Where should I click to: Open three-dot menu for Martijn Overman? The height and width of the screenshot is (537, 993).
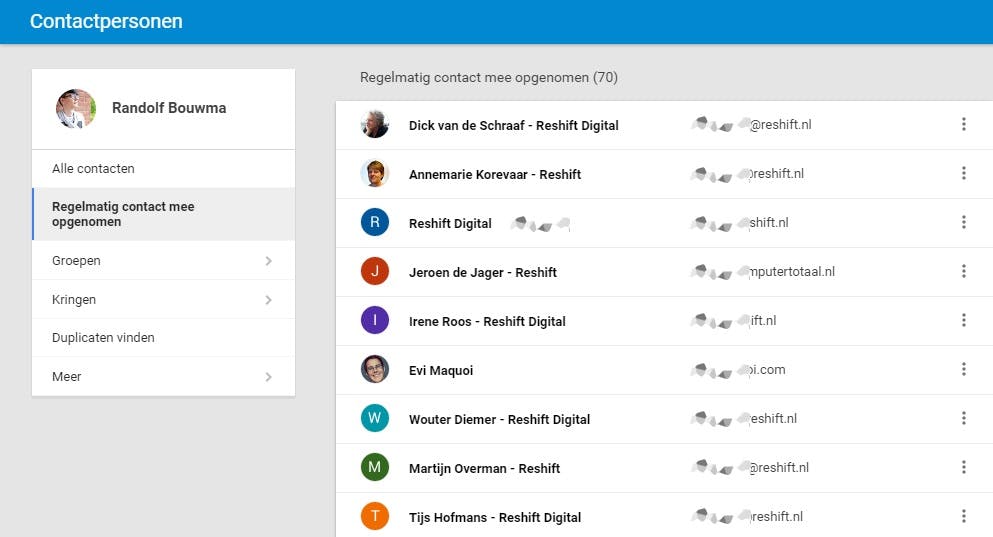(964, 468)
